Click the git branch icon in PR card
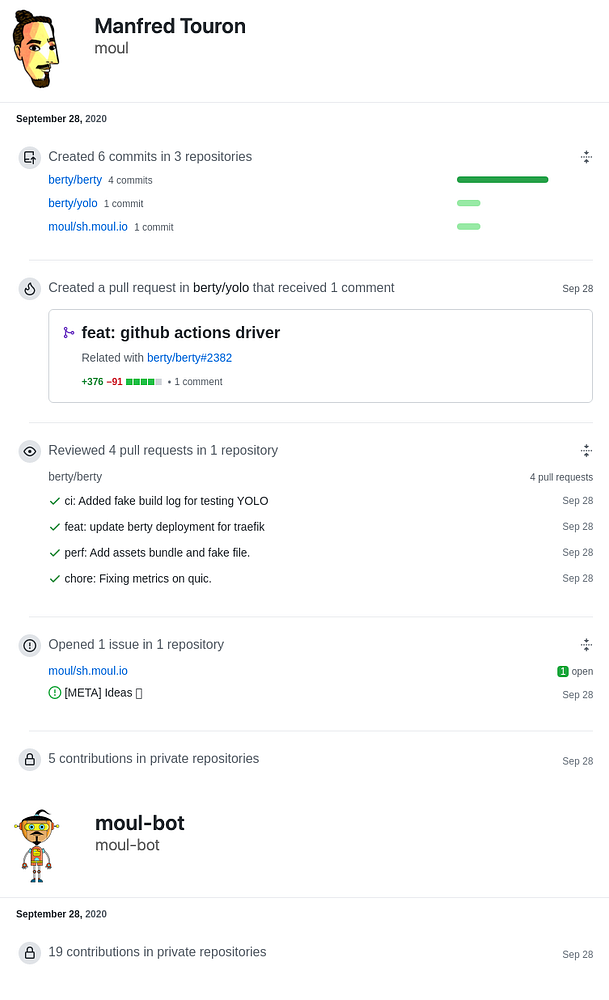This screenshot has width=609, height=1000. [69, 333]
